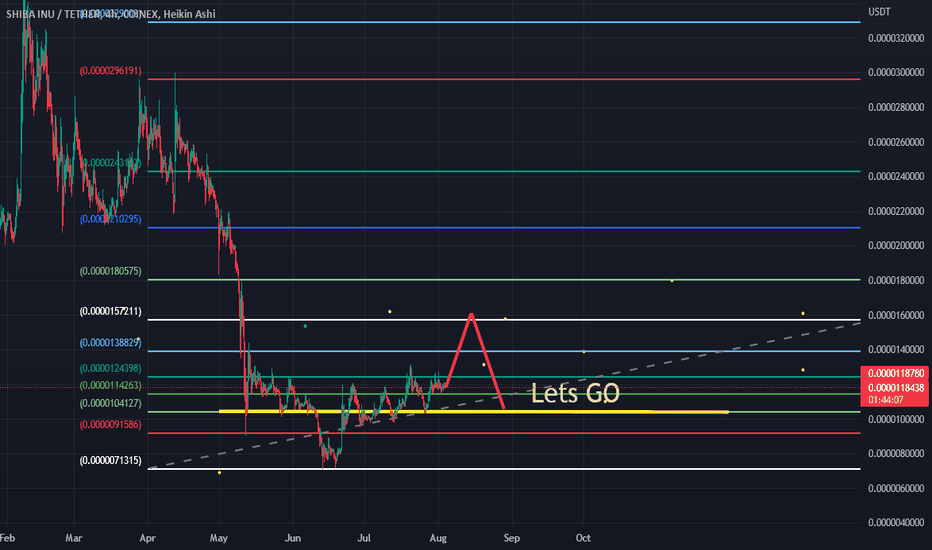Click price scale value 0.0000100000

(x=896, y=419)
